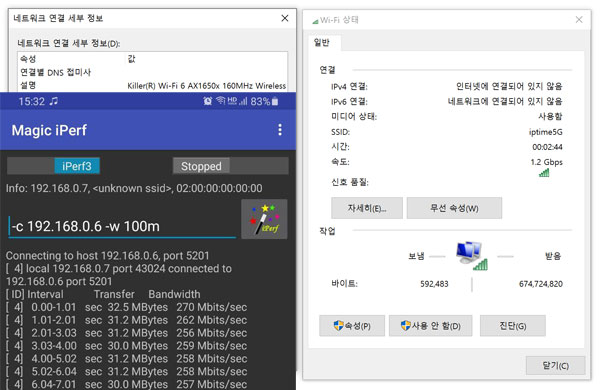Tap the 4.00-5.02 sec 258 Mbits/sec row
Viewport: 600px width, 390px height.
click(126, 359)
